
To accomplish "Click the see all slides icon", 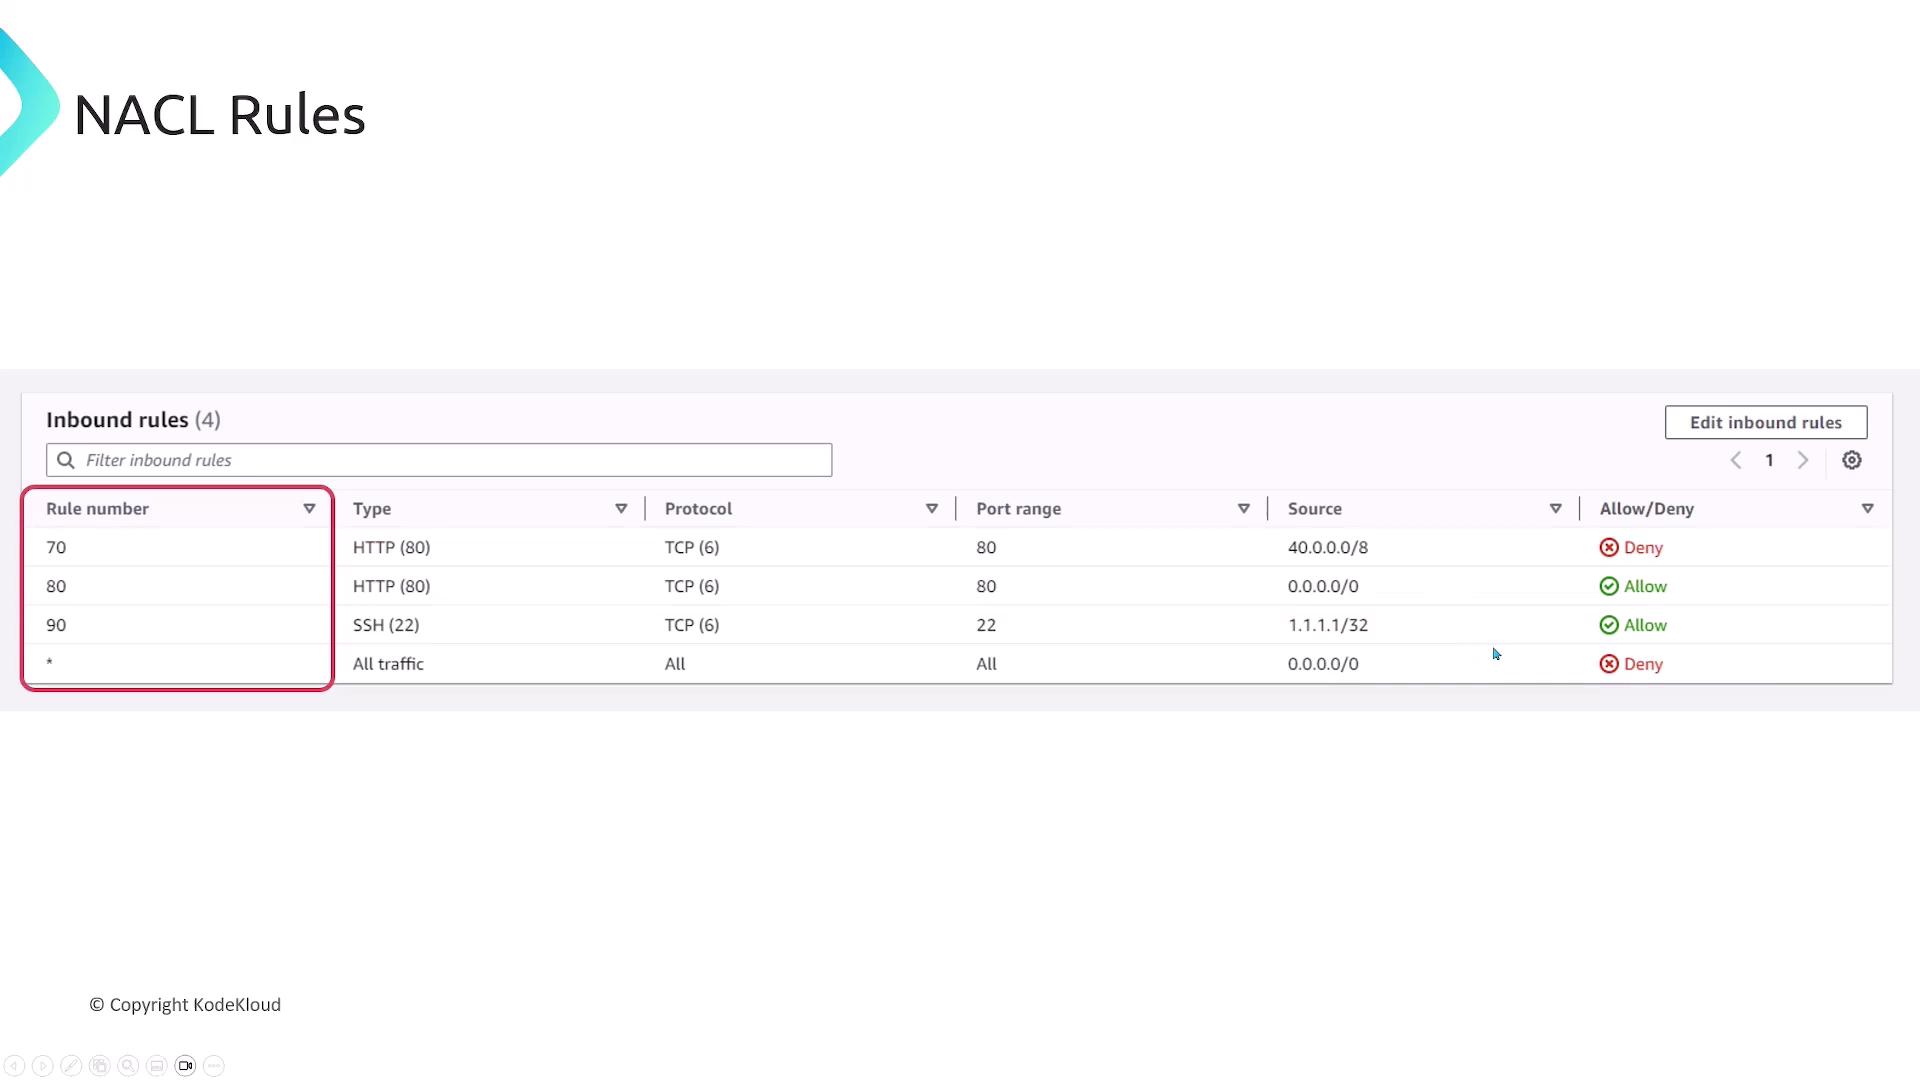I will (100, 1066).
